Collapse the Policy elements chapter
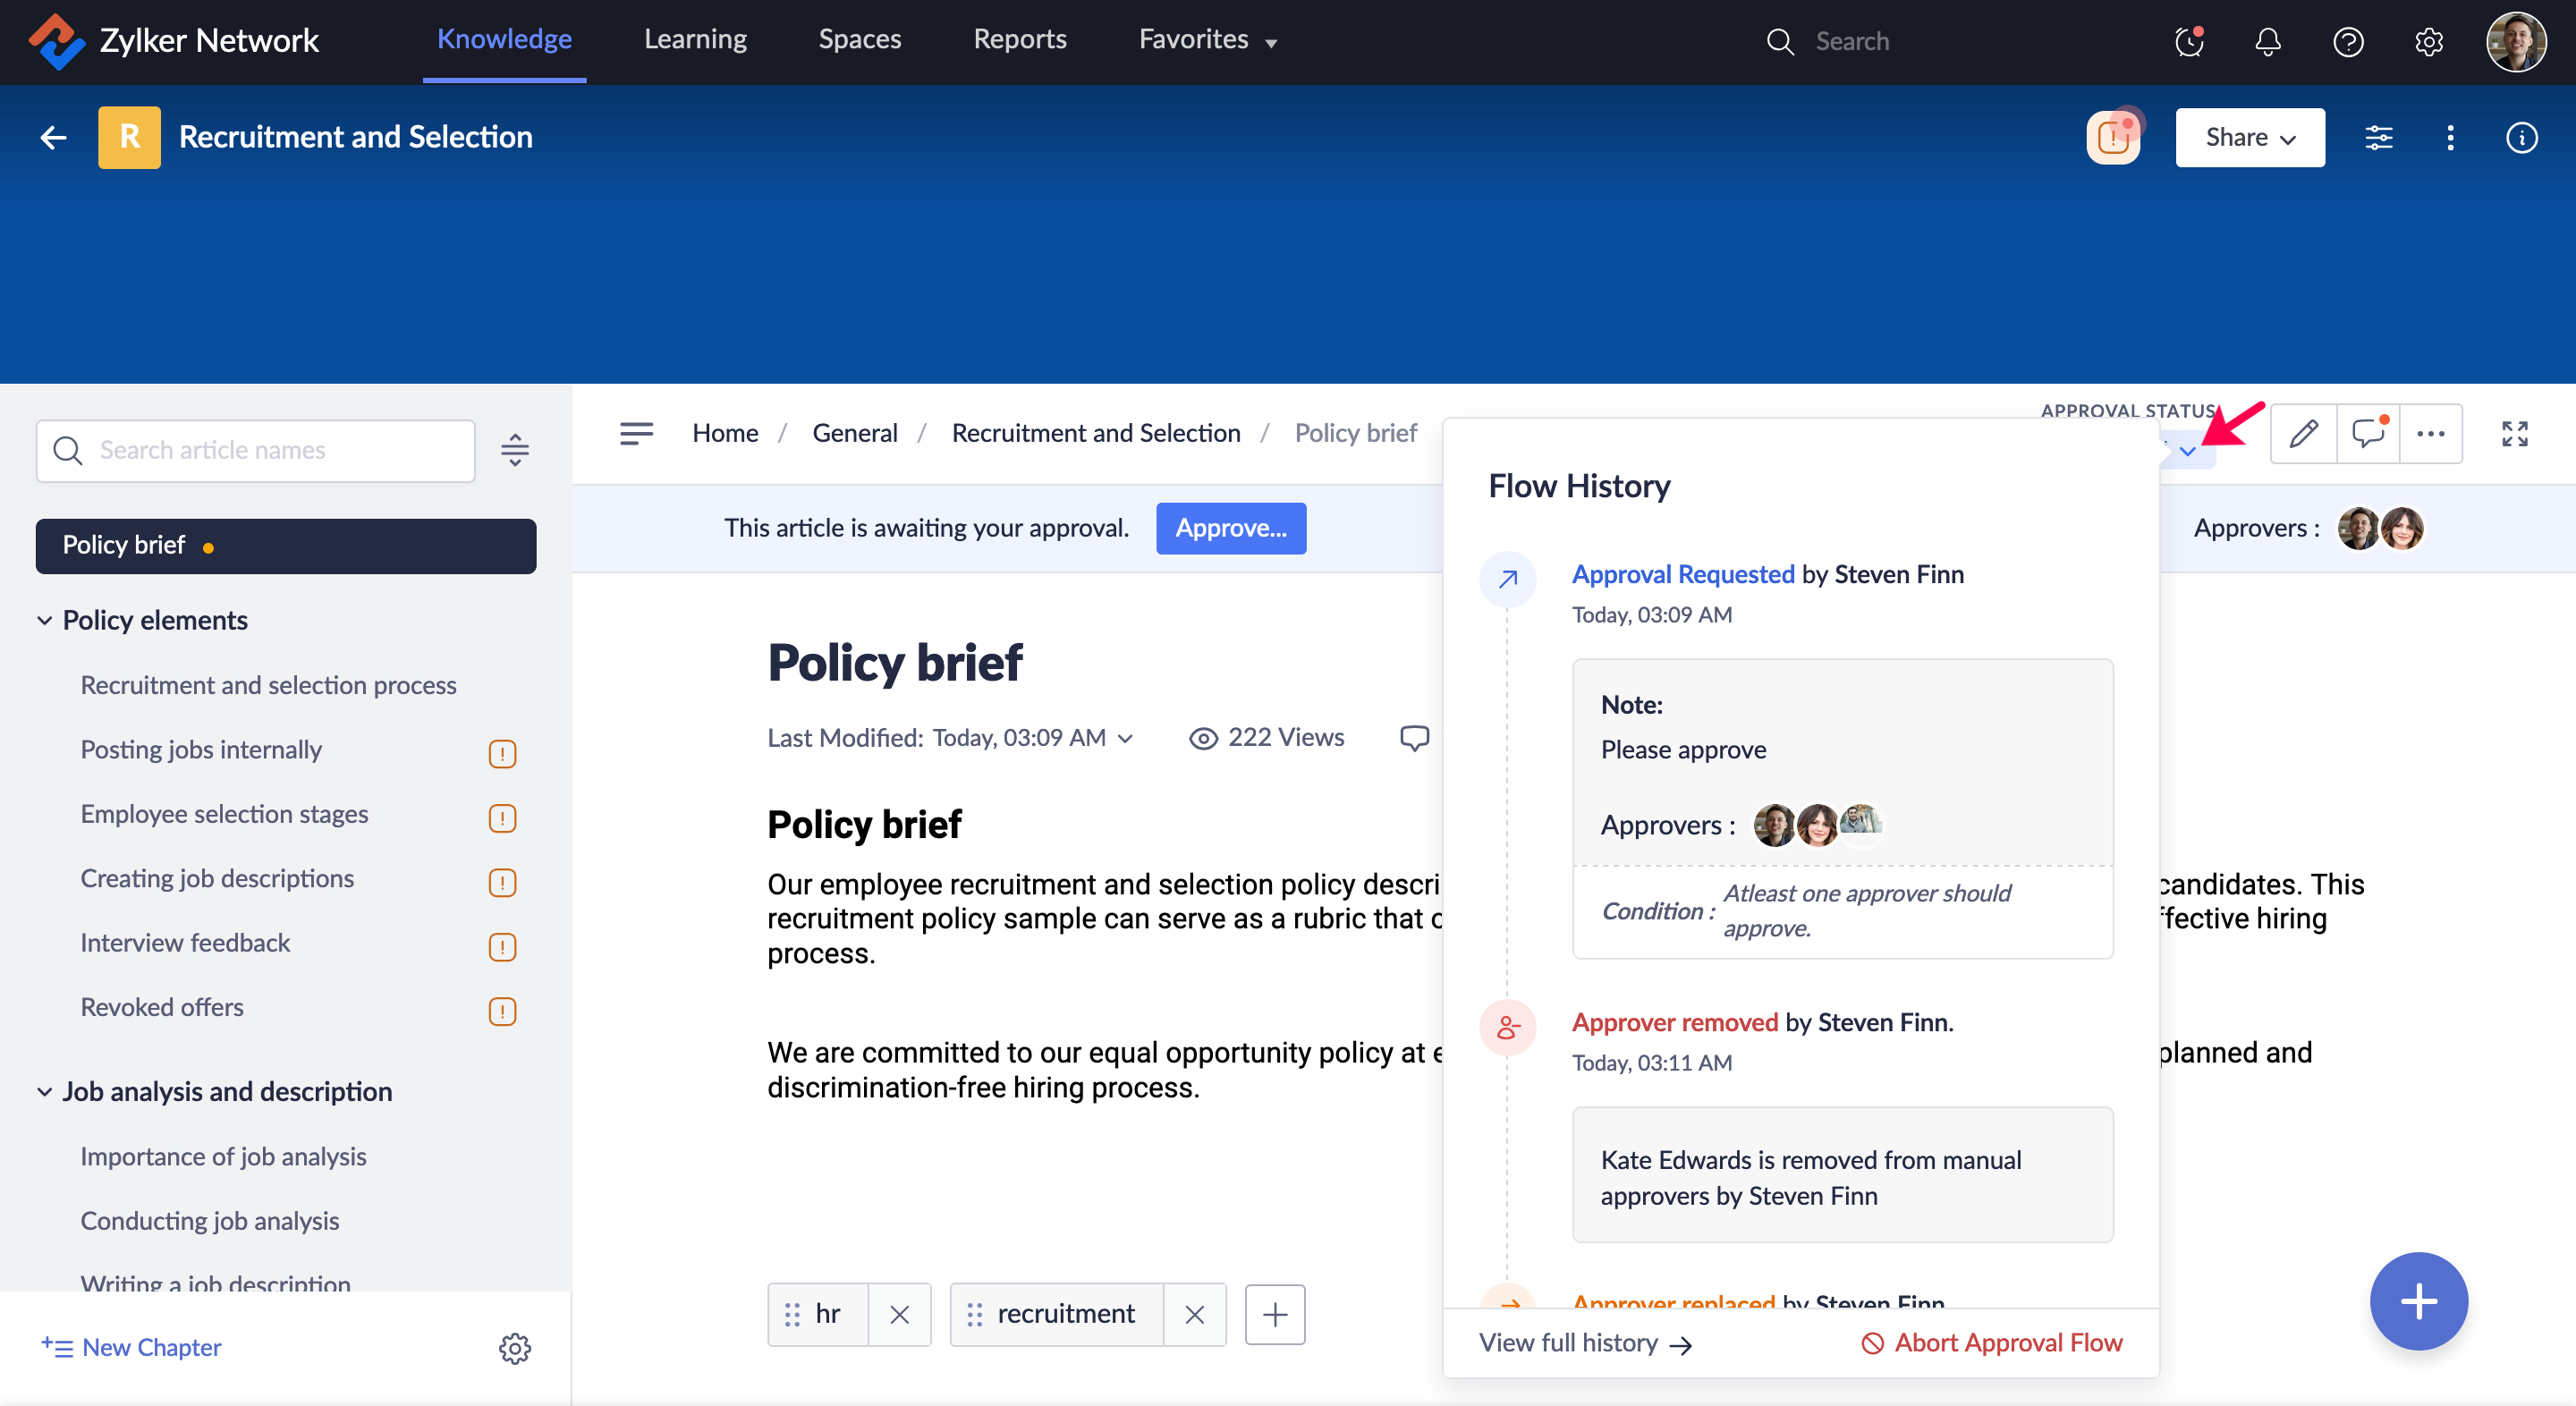The height and width of the screenshot is (1406, 2576). pos(45,620)
